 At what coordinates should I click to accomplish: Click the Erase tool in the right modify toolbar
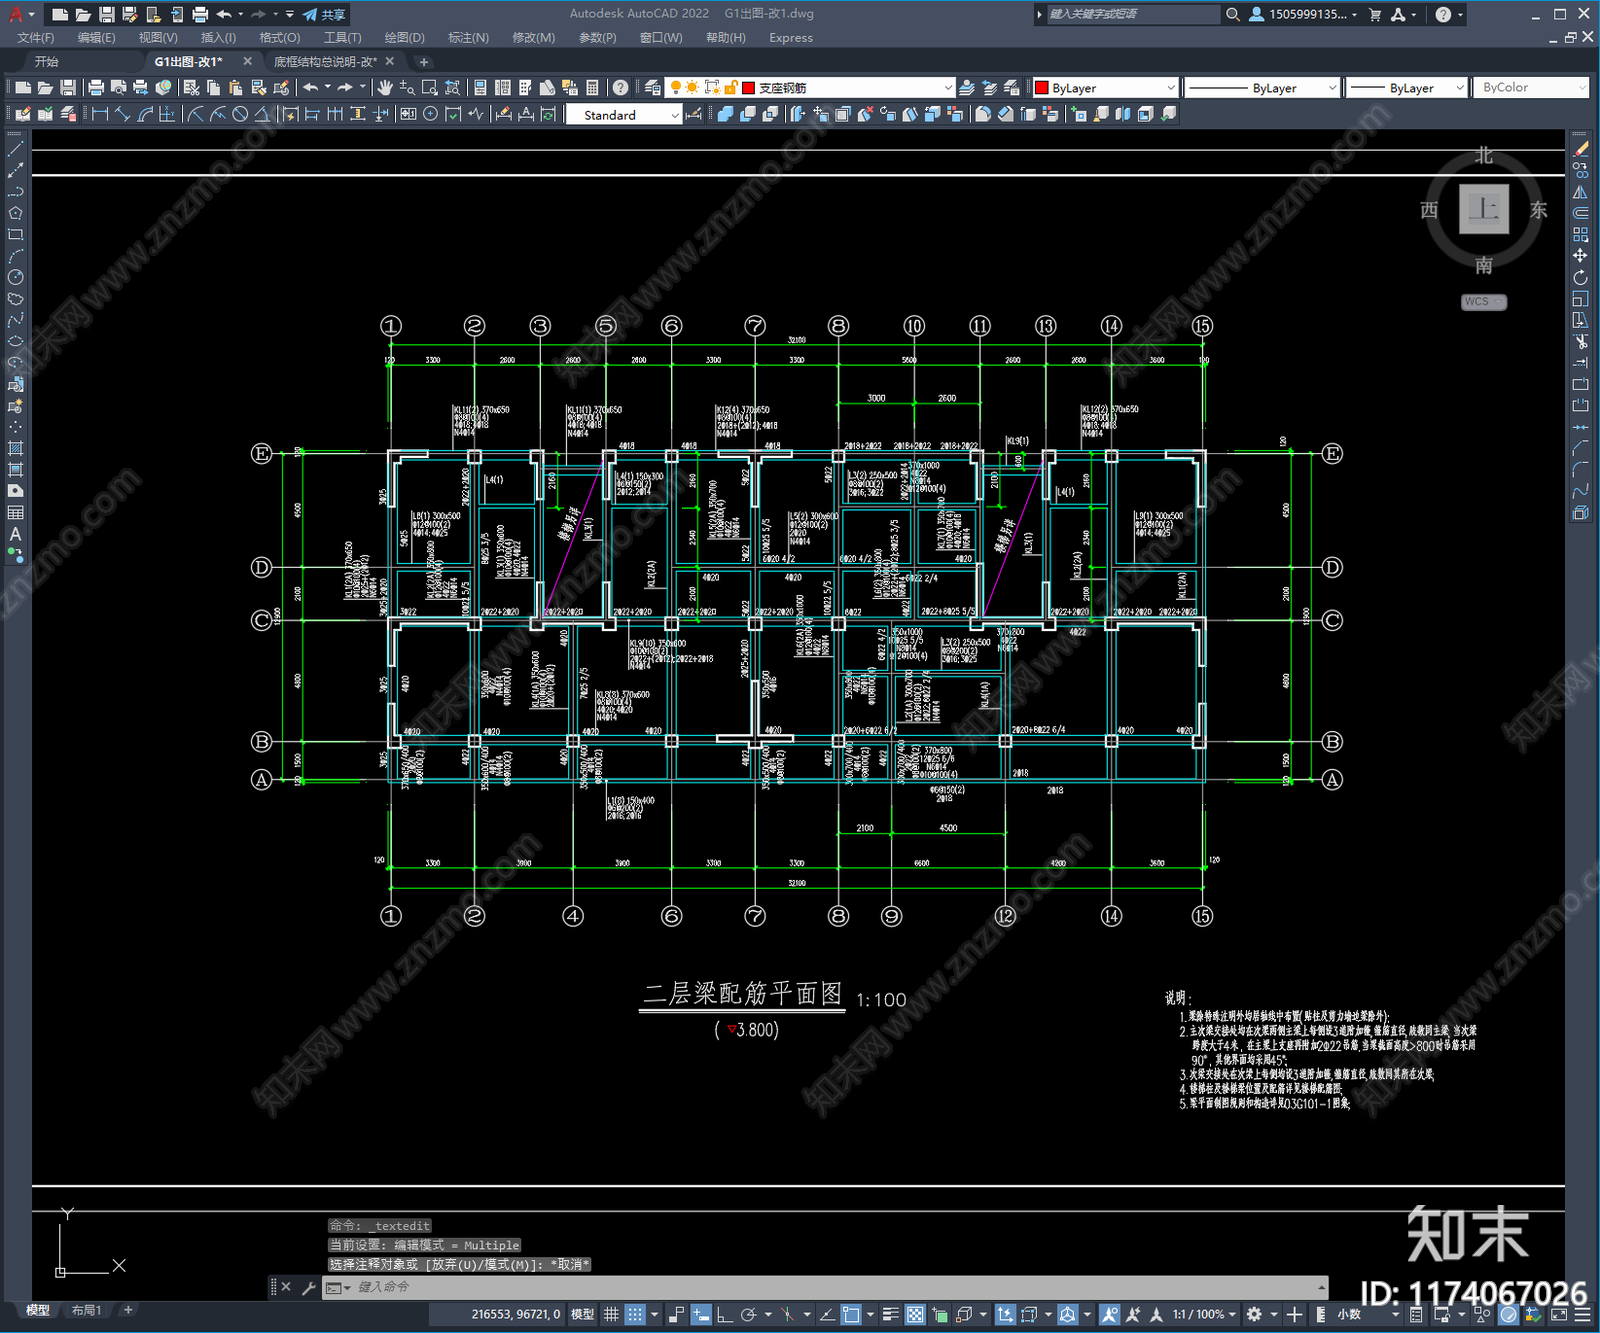click(x=1580, y=148)
